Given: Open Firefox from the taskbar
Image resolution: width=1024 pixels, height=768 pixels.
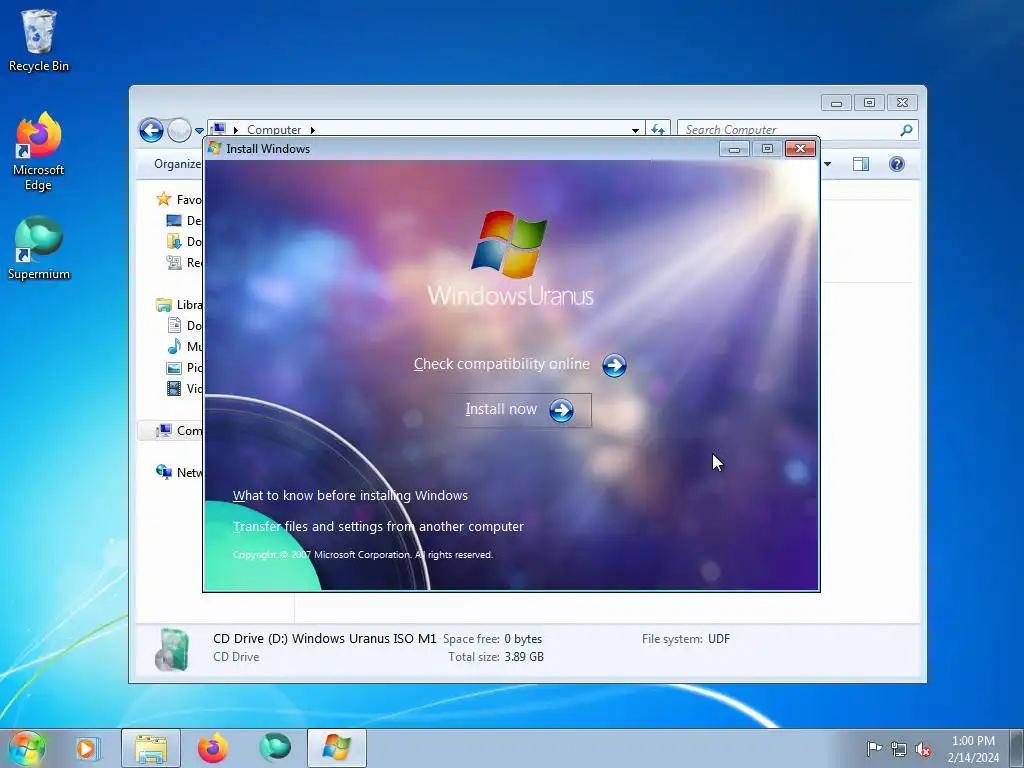Looking at the screenshot, I should [213, 748].
